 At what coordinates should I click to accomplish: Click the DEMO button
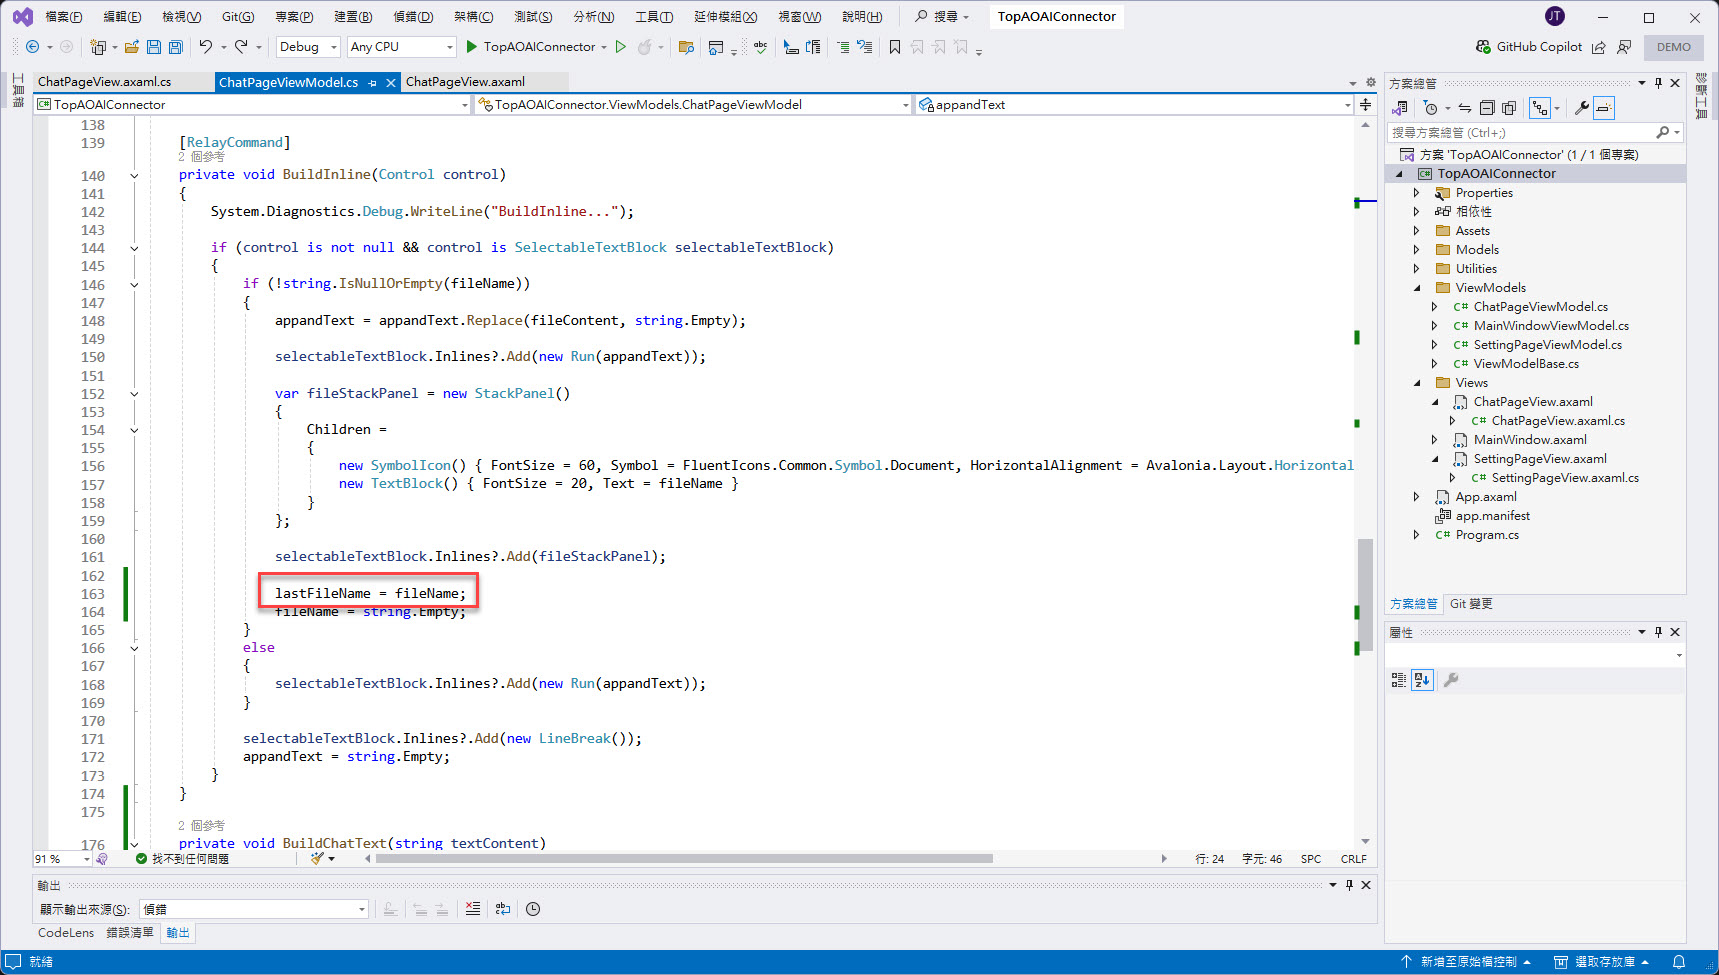(x=1674, y=47)
